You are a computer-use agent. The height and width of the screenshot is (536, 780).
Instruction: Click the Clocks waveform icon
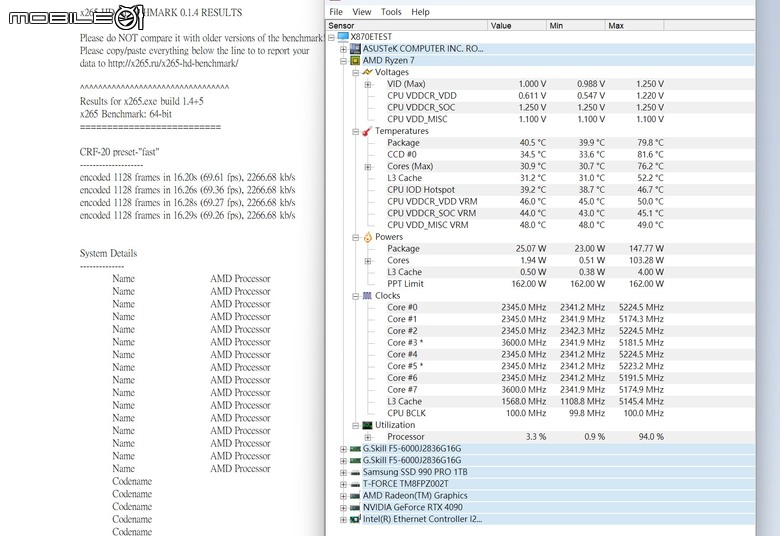click(x=367, y=296)
